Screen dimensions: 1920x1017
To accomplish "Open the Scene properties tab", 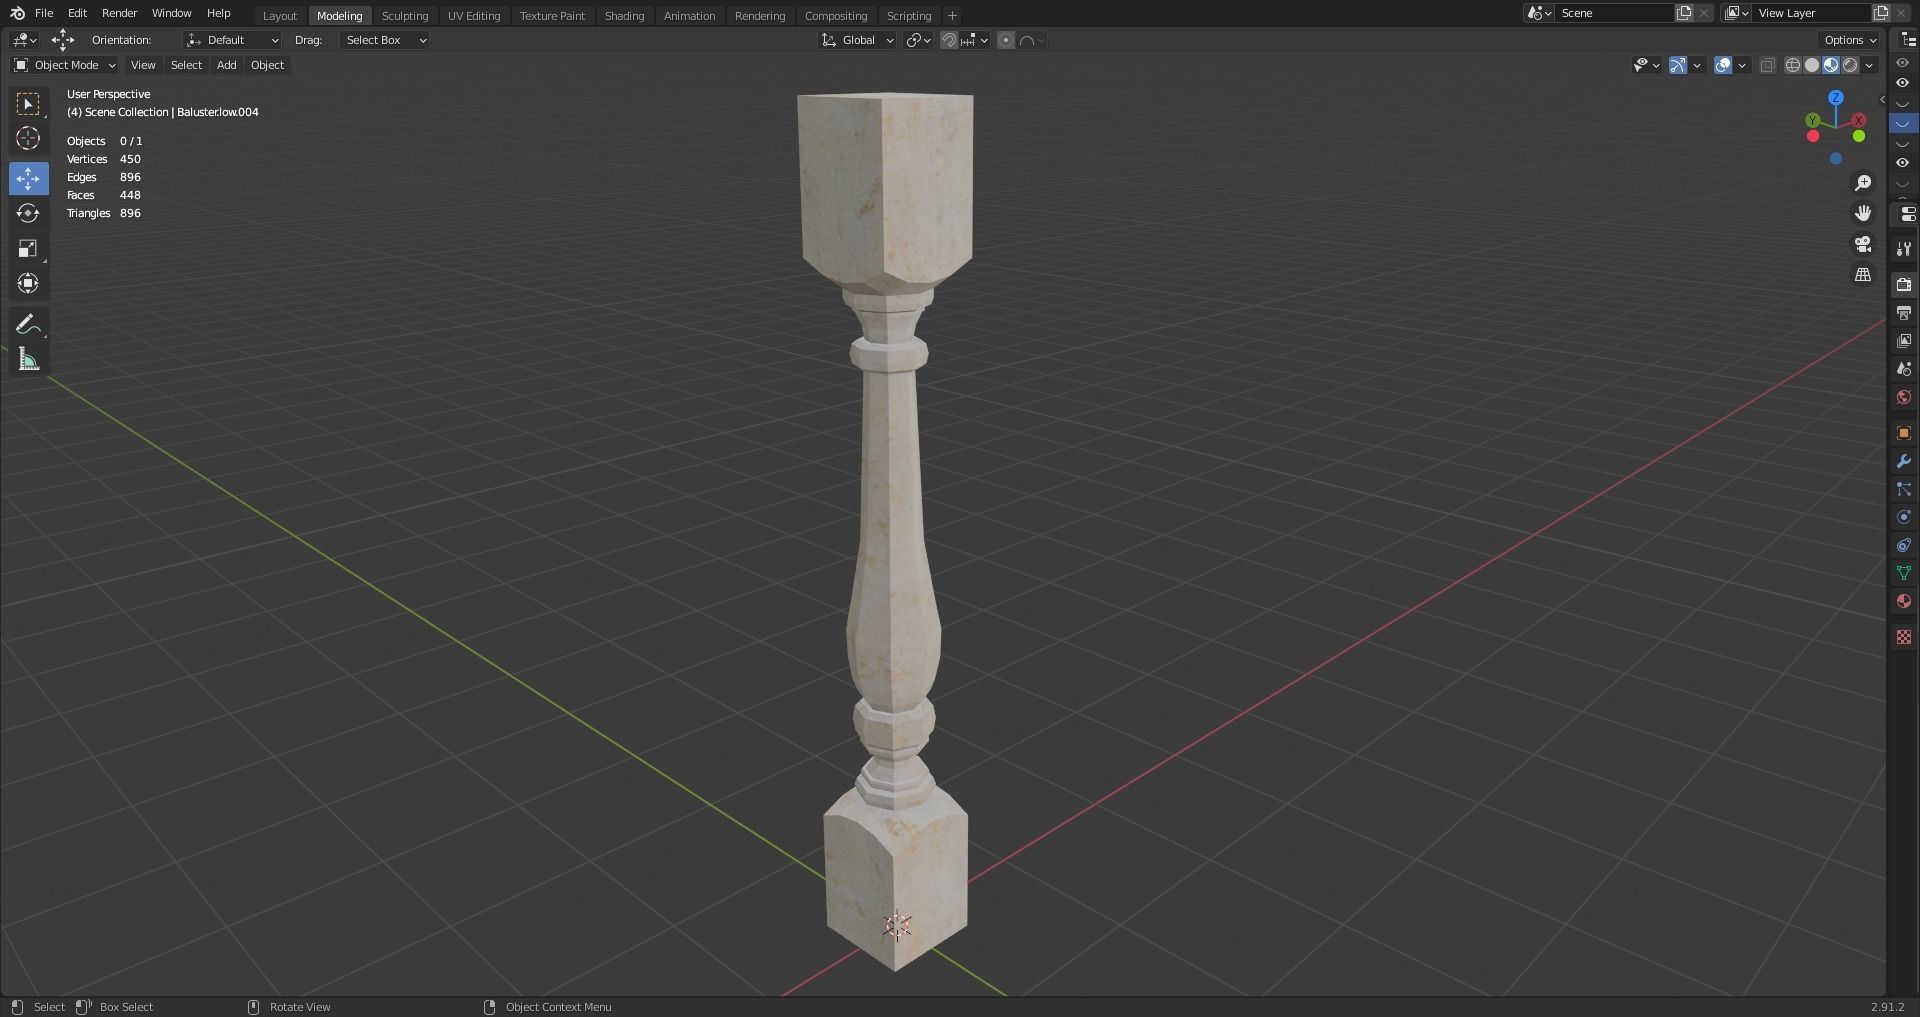I will tap(1904, 369).
